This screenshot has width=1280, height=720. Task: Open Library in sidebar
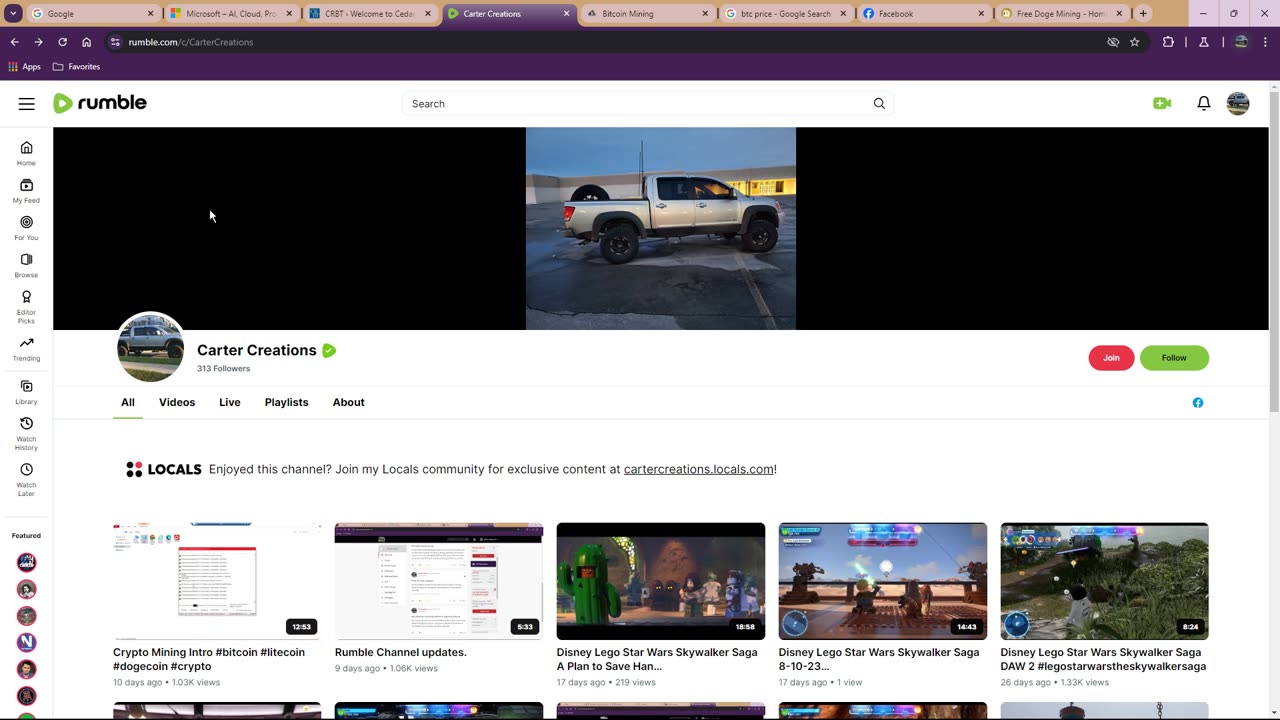(x=26, y=392)
